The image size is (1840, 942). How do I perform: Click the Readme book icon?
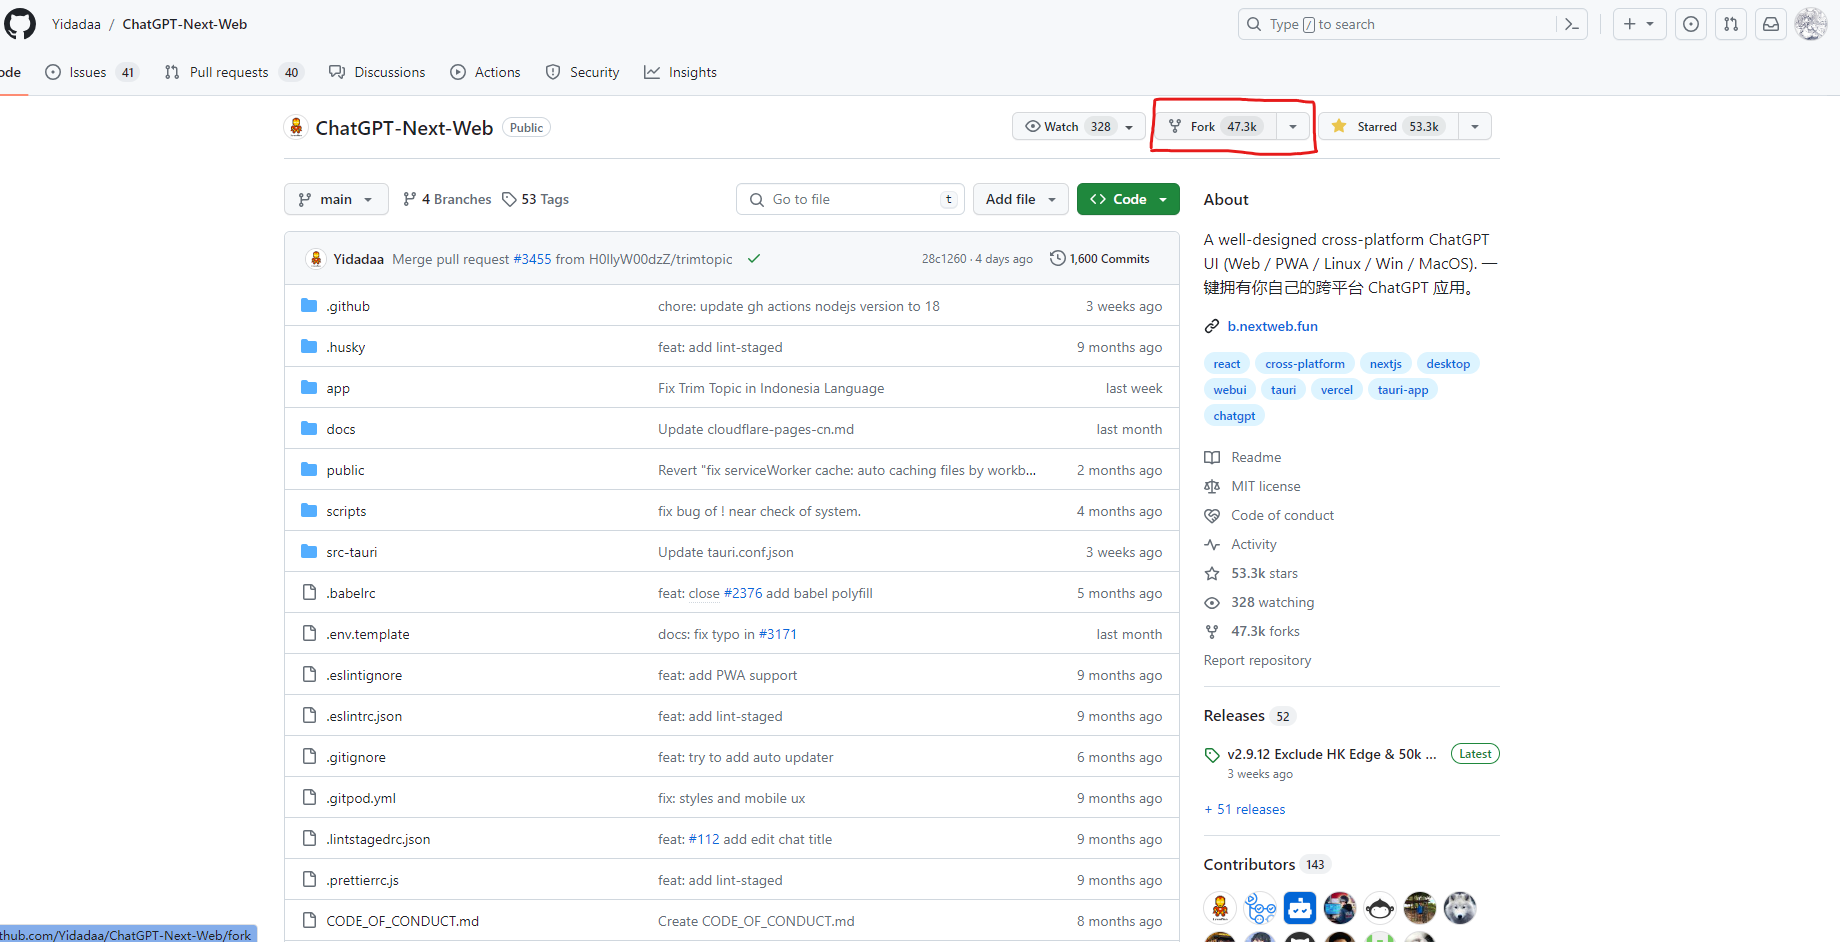point(1212,457)
